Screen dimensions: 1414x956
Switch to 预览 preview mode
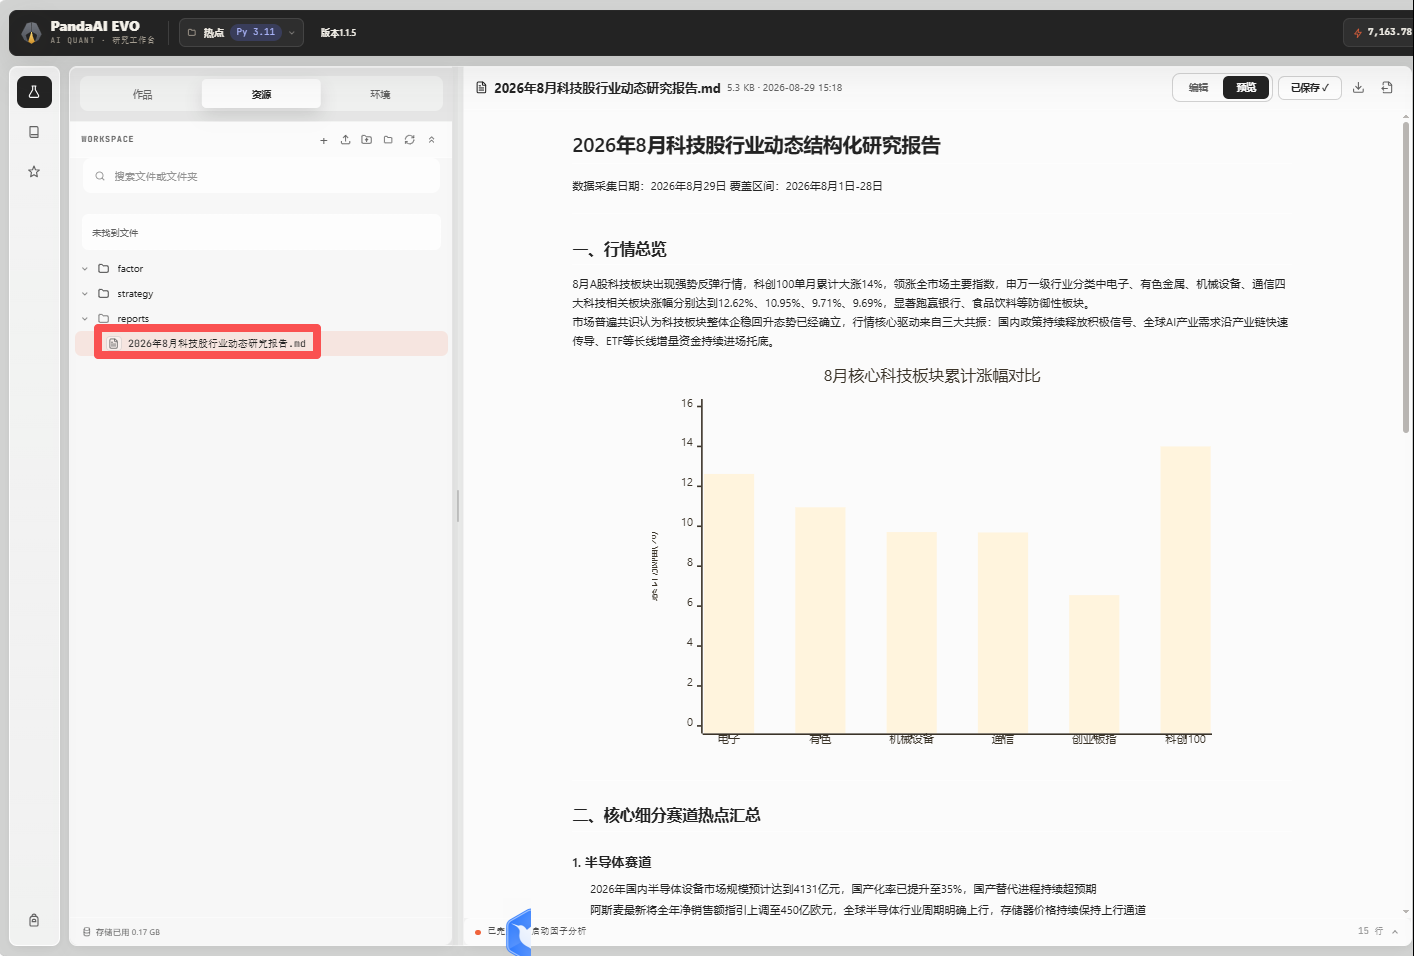tap(1246, 88)
